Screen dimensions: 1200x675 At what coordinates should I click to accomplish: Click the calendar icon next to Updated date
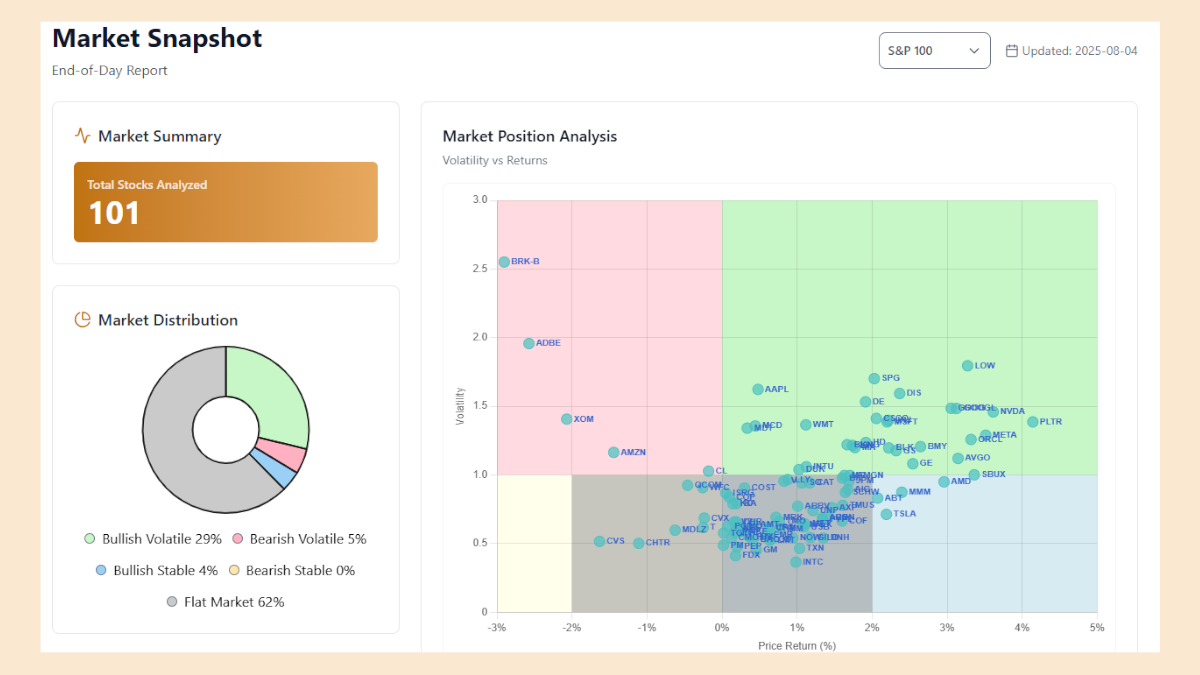(x=1011, y=51)
